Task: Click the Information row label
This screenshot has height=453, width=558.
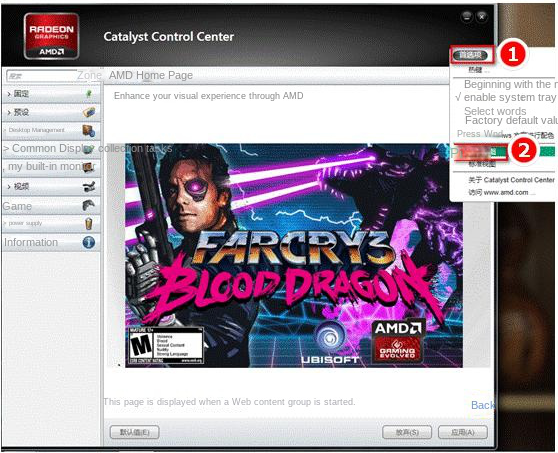Action: pyautogui.click(x=31, y=242)
